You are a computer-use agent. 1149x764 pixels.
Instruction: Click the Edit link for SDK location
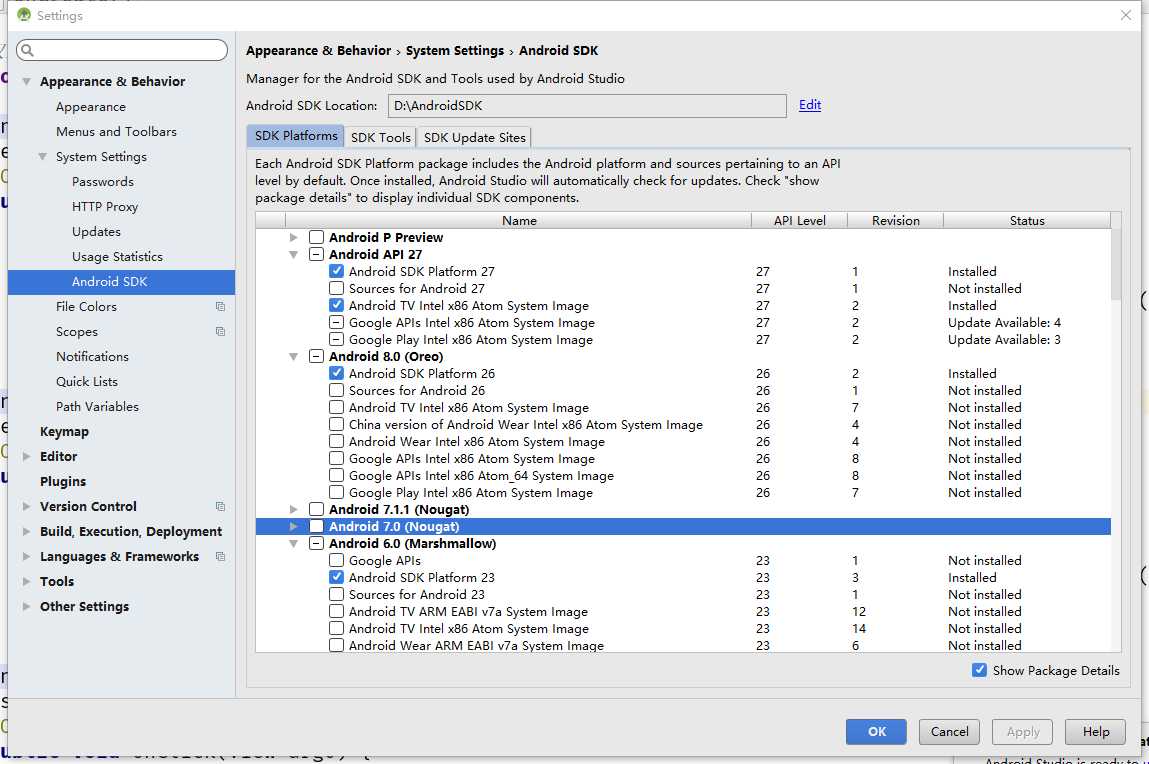pos(810,105)
